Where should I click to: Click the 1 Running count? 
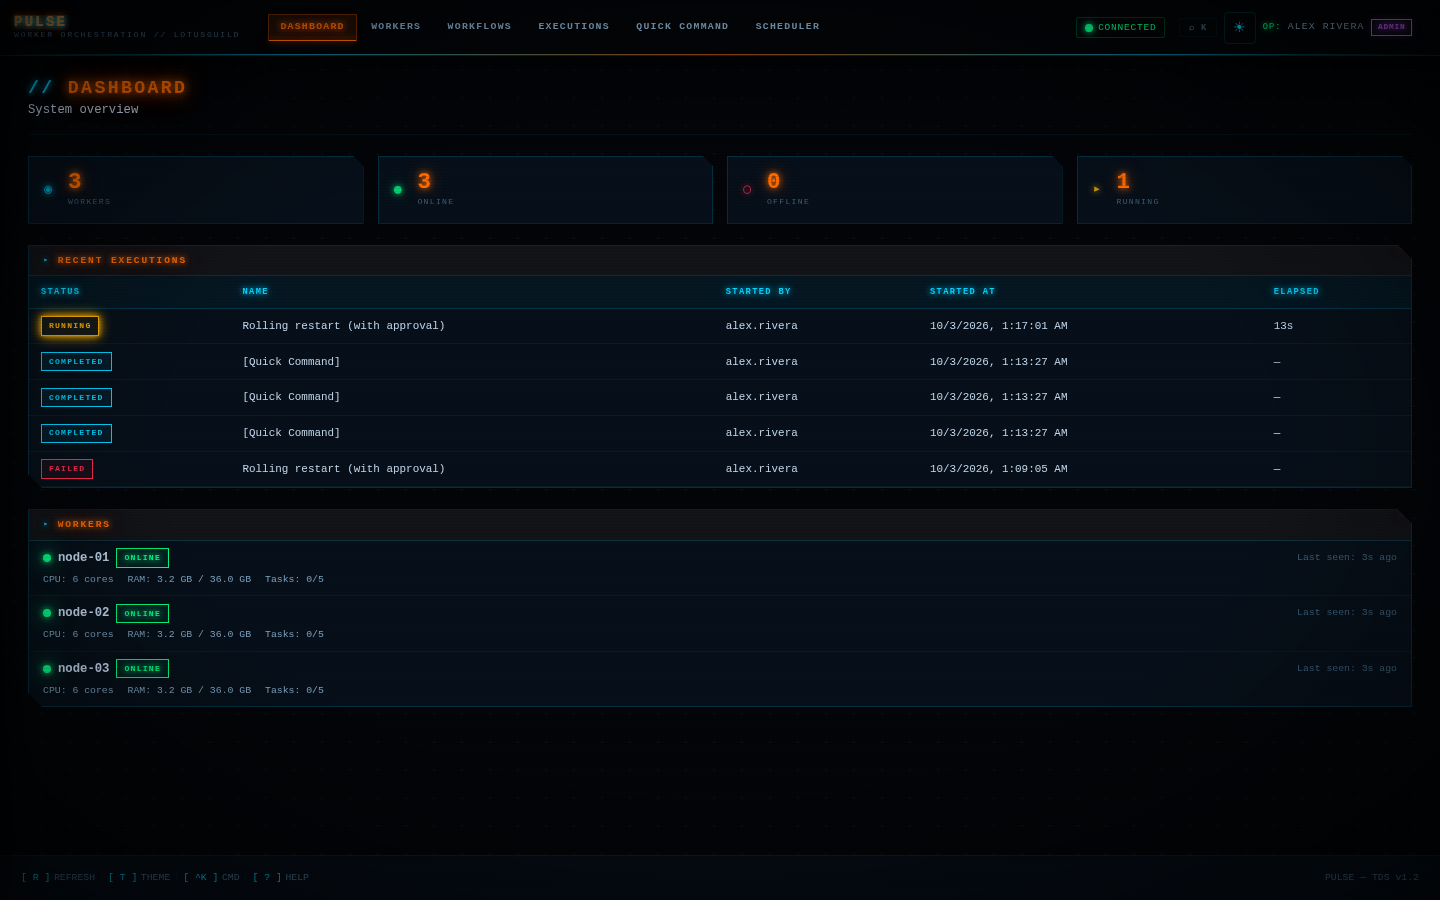pos(1123,182)
